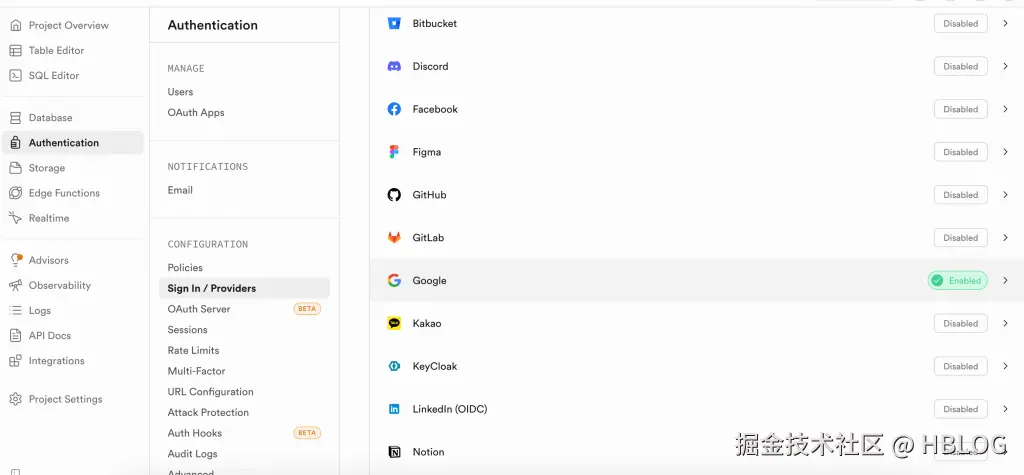The image size is (1024, 475).
Task: Expand the LinkedIn (OIDC) row chevron
Action: 1005,409
